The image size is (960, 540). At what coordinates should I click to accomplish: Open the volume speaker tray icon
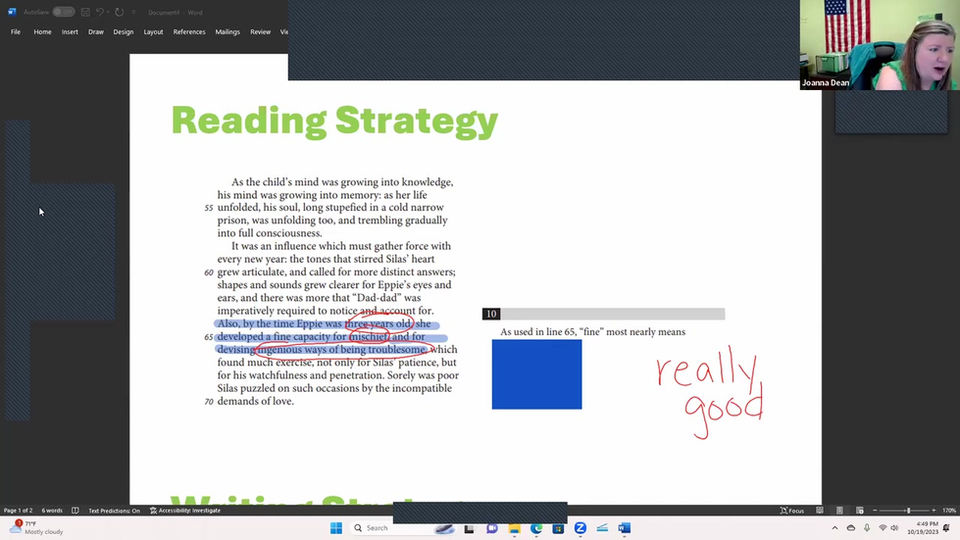click(x=894, y=528)
